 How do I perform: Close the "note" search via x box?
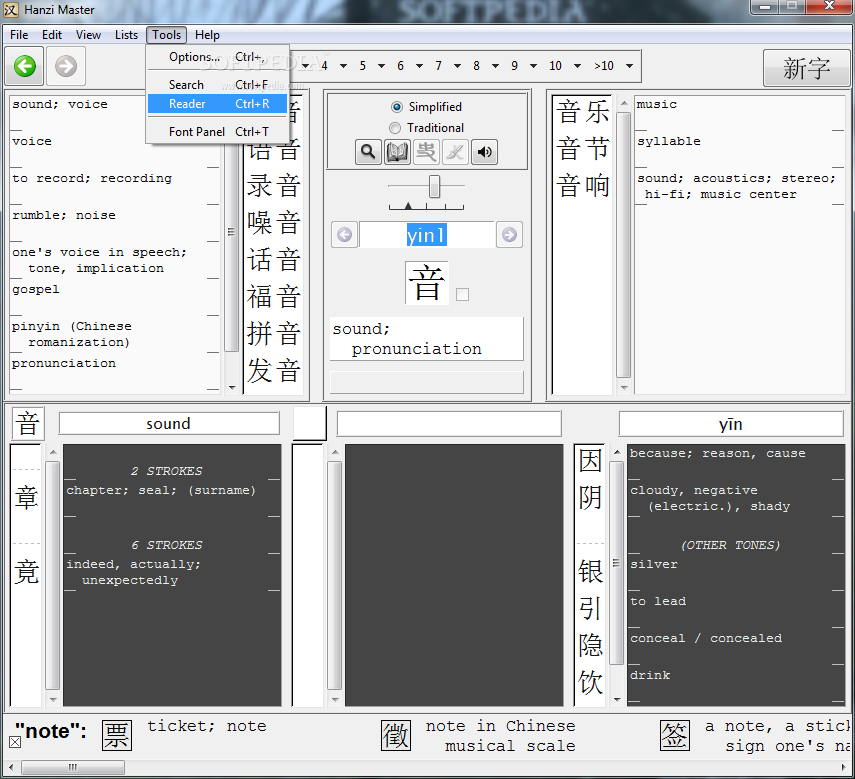point(15,742)
